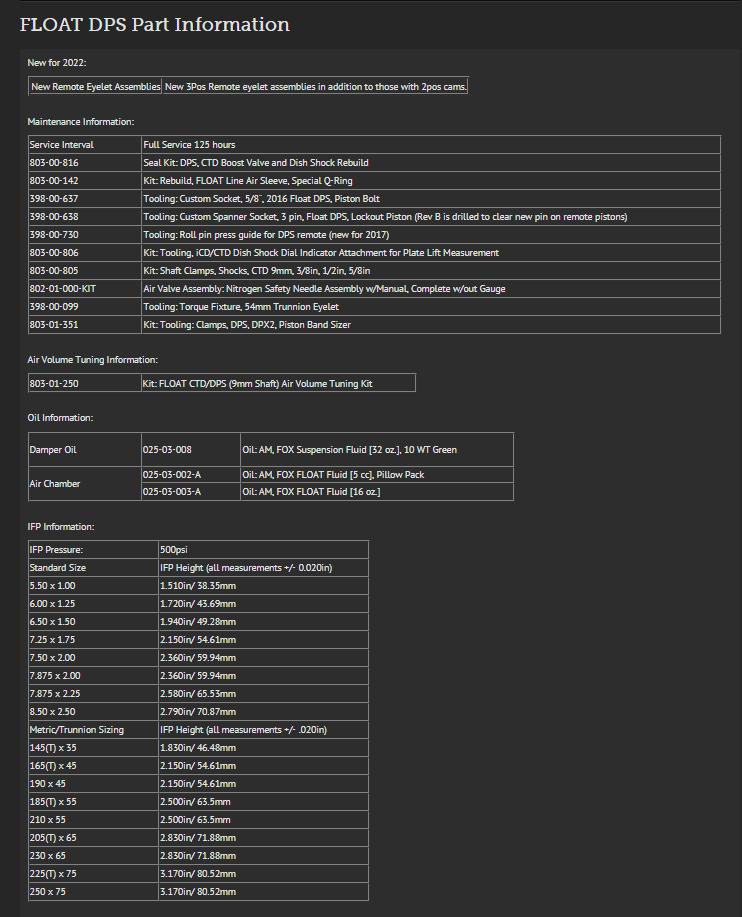The height and width of the screenshot is (917, 742).
Task: Click 'Full Service 125 hours' cell
Action: 431,144
